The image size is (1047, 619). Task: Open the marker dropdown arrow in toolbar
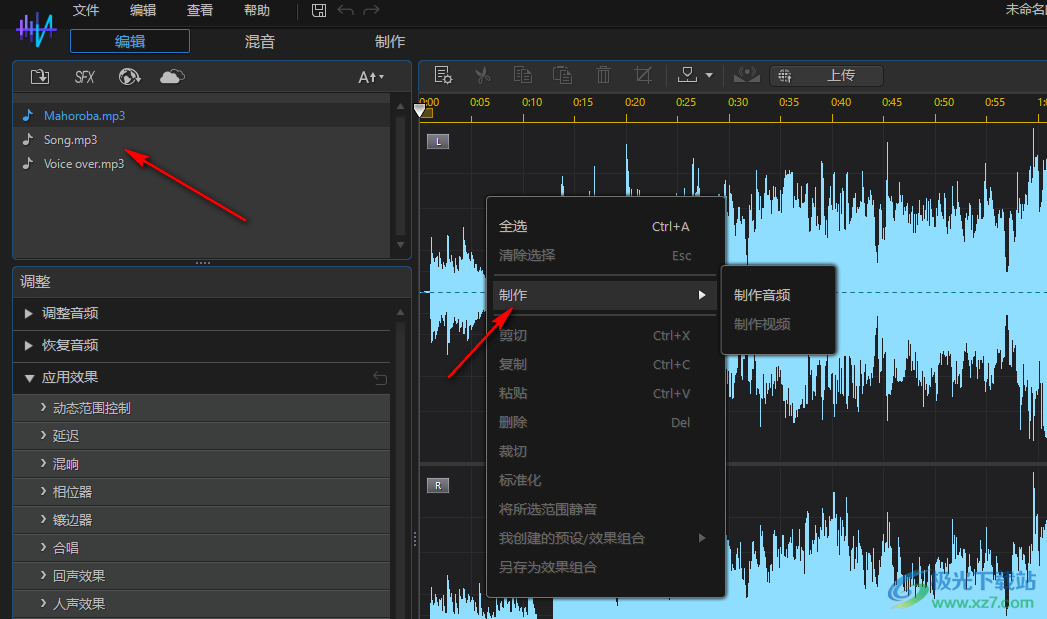[x=707, y=74]
